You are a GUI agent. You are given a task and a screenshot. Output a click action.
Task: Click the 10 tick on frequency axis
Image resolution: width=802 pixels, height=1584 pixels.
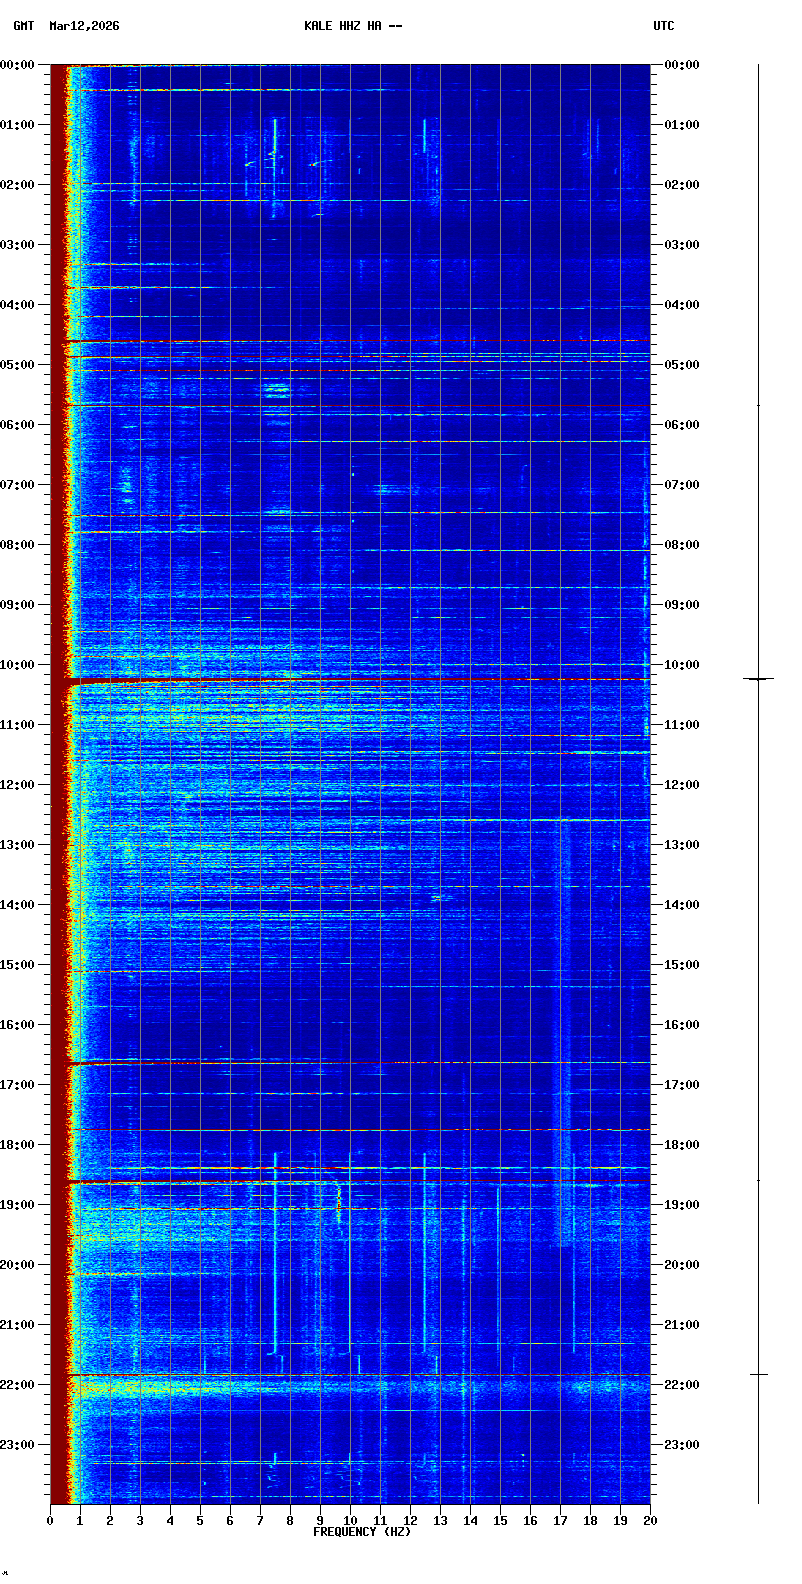350,1521
